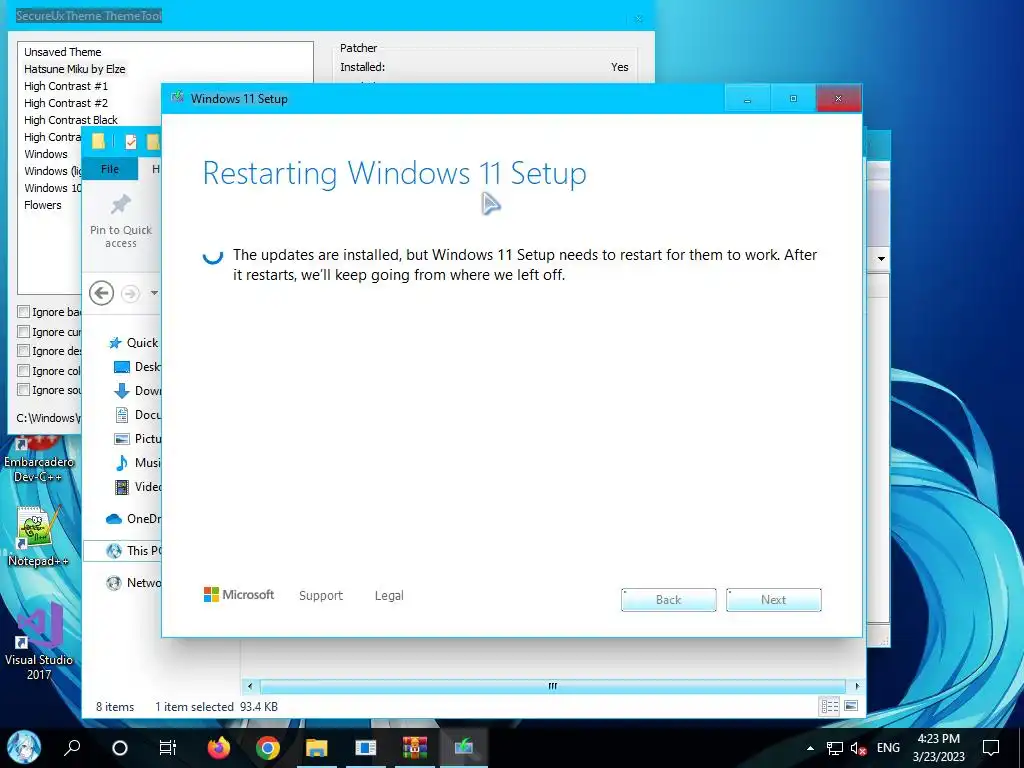Select Network in Explorer navigation pane
1024x768 pixels.
pos(133,583)
